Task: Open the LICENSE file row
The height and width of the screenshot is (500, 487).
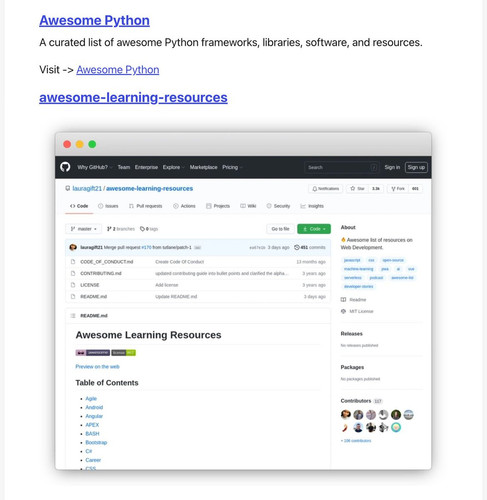Action: [x=198, y=285]
